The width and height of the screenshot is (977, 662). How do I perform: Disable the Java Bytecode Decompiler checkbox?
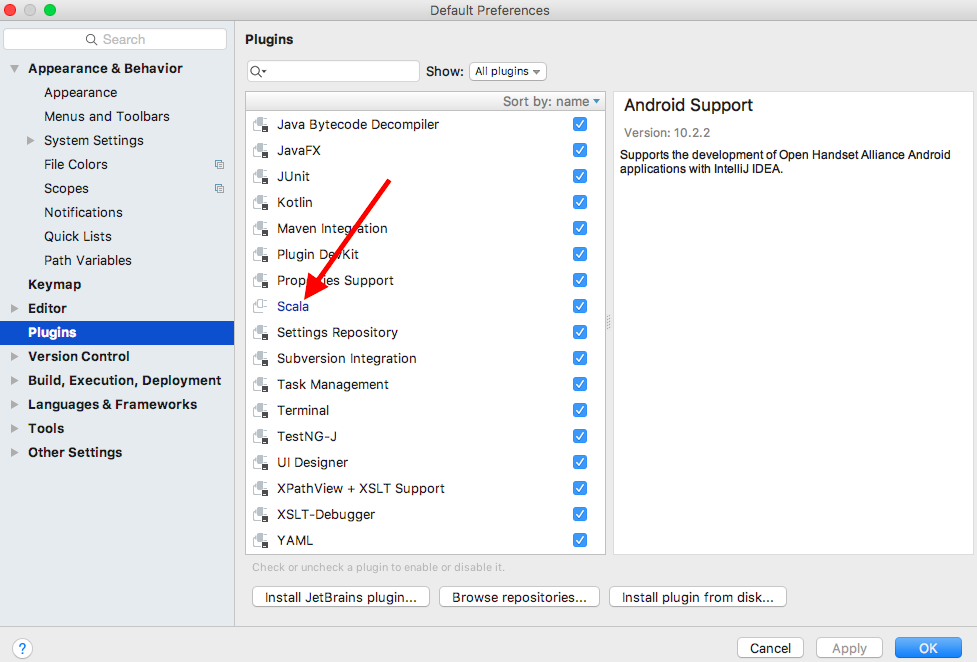(579, 124)
